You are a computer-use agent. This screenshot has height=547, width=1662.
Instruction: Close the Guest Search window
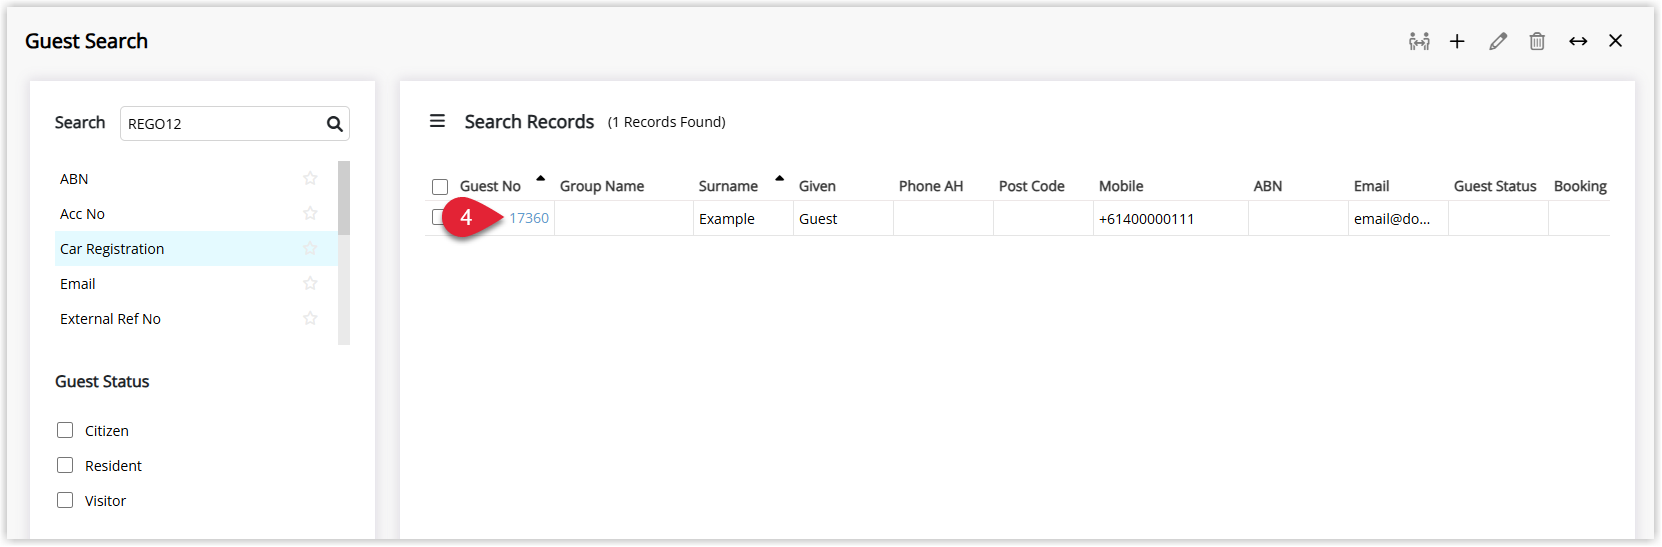[1615, 41]
